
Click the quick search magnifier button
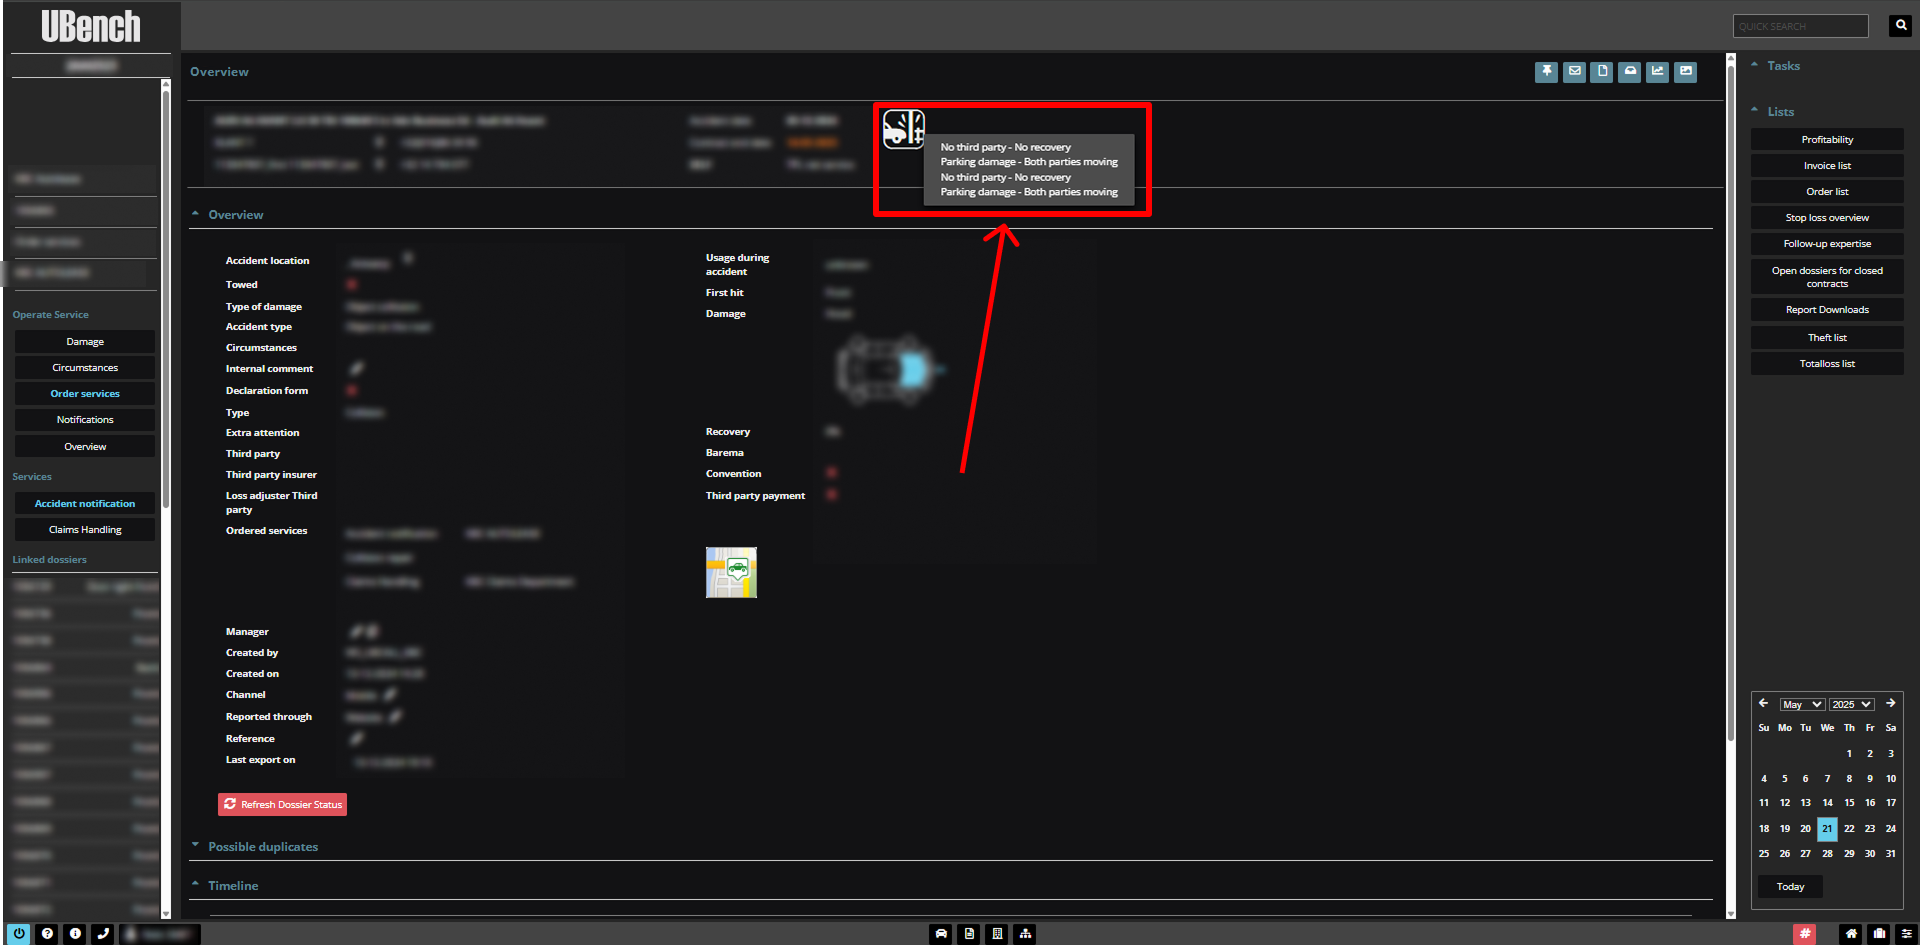pyautogui.click(x=1900, y=26)
